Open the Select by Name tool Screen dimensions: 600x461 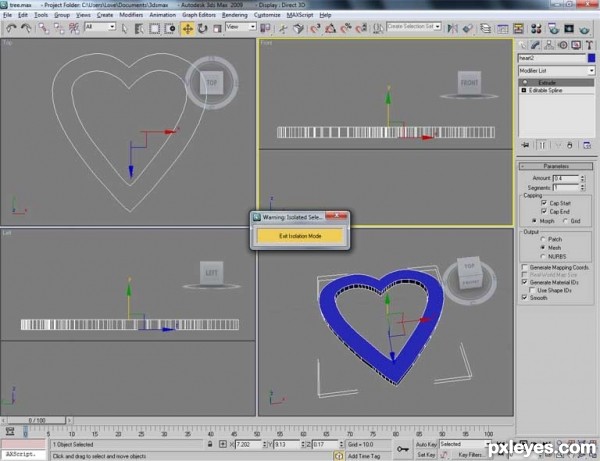(139, 28)
